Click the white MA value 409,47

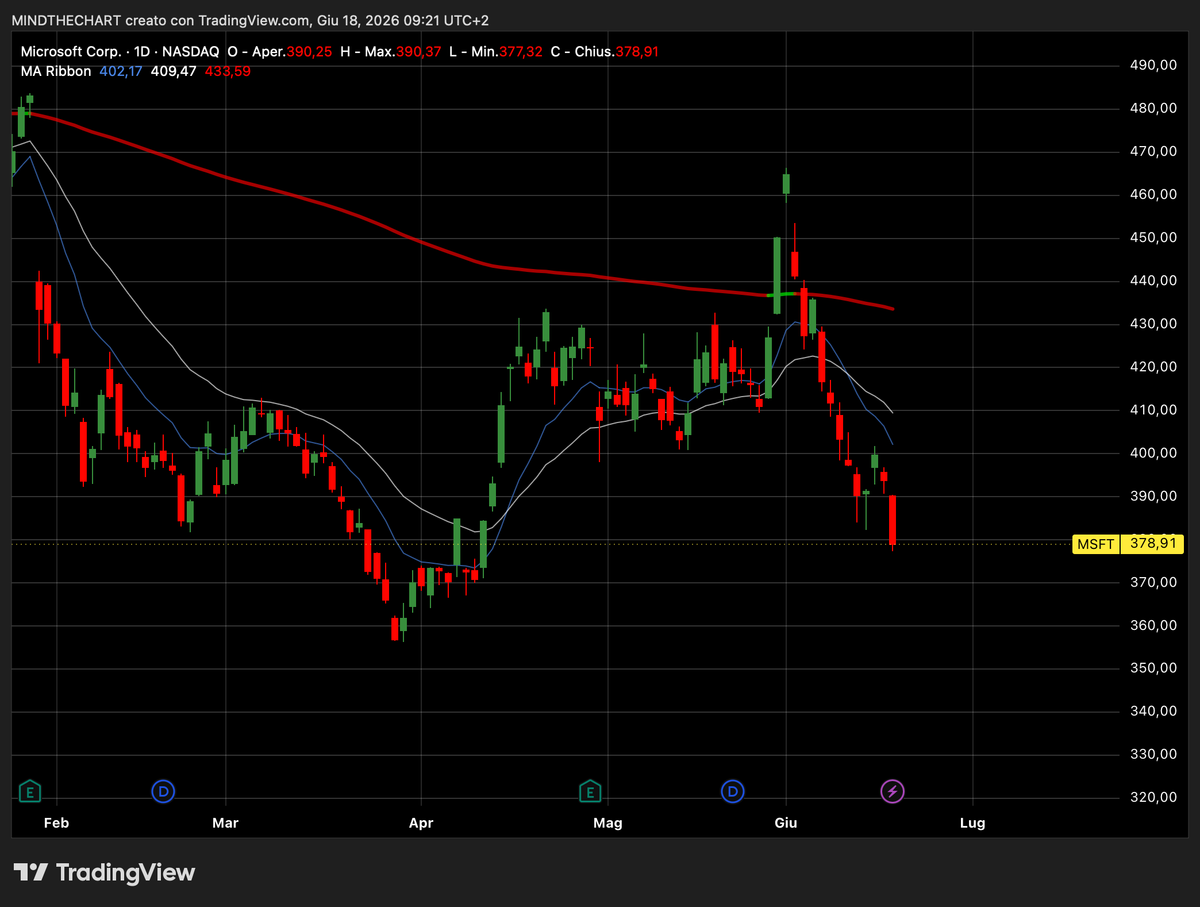click(x=172, y=71)
